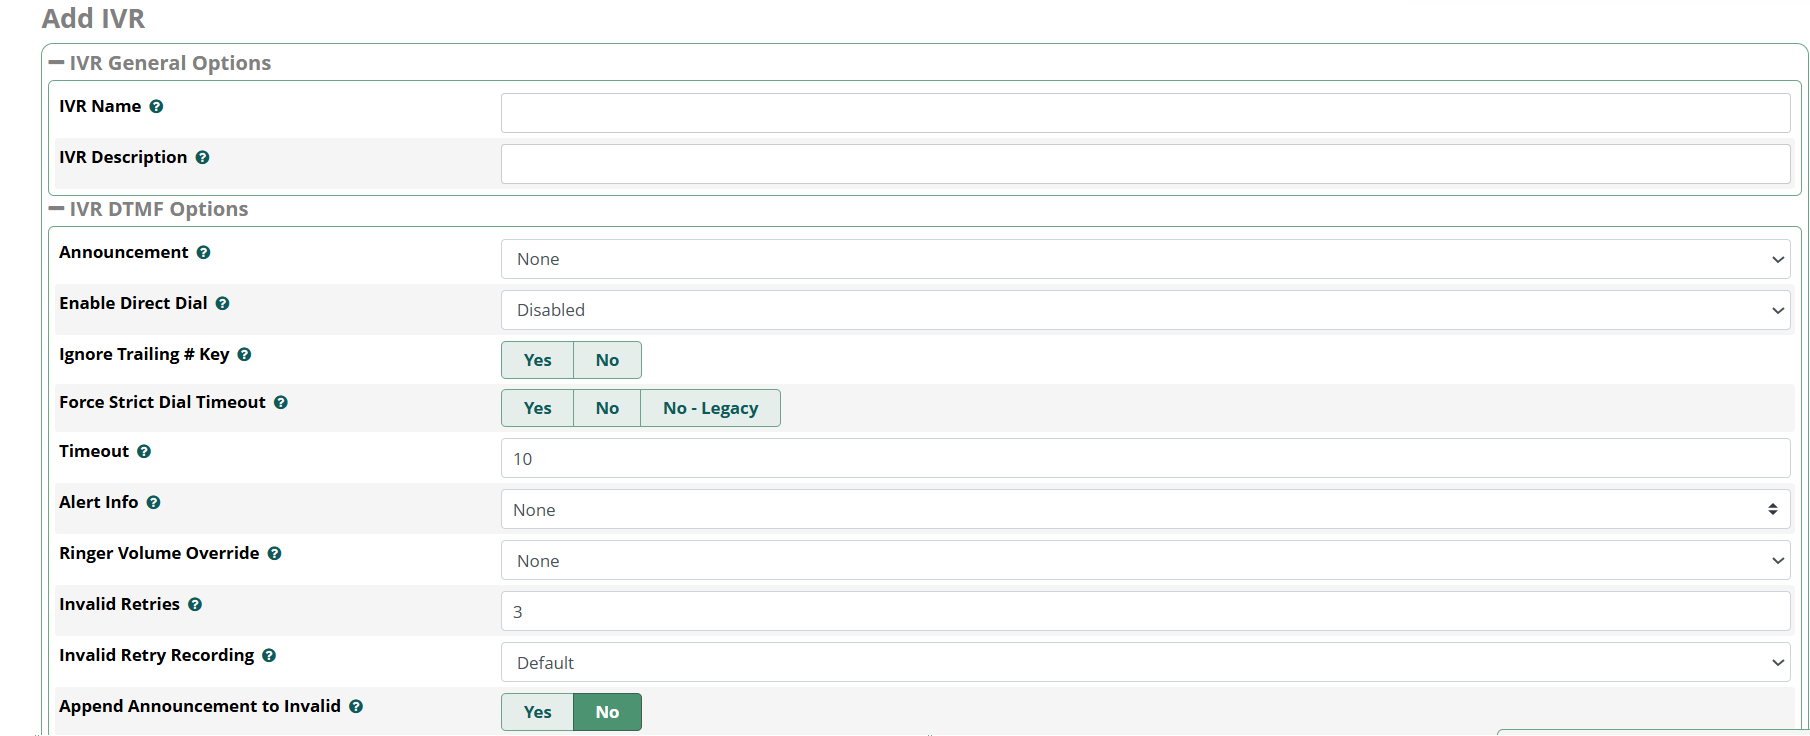This screenshot has height=736, width=1810.
Task: Click the IVR Name label
Action: click(x=100, y=106)
